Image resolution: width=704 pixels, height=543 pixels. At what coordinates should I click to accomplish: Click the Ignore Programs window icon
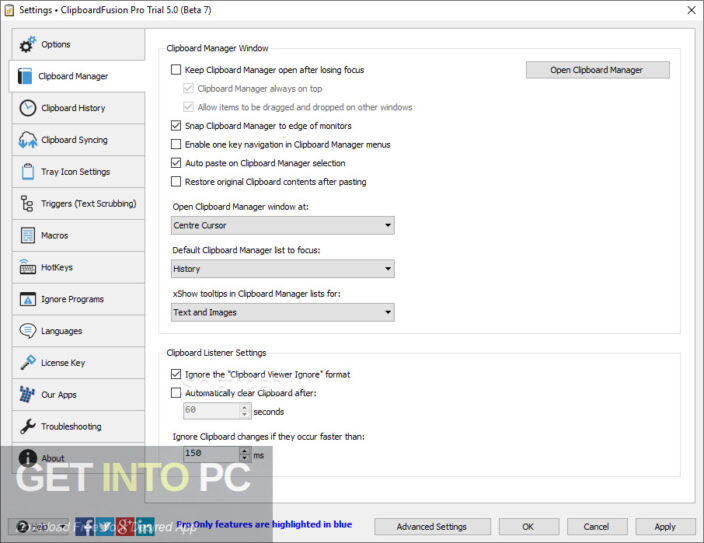click(27, 299)
